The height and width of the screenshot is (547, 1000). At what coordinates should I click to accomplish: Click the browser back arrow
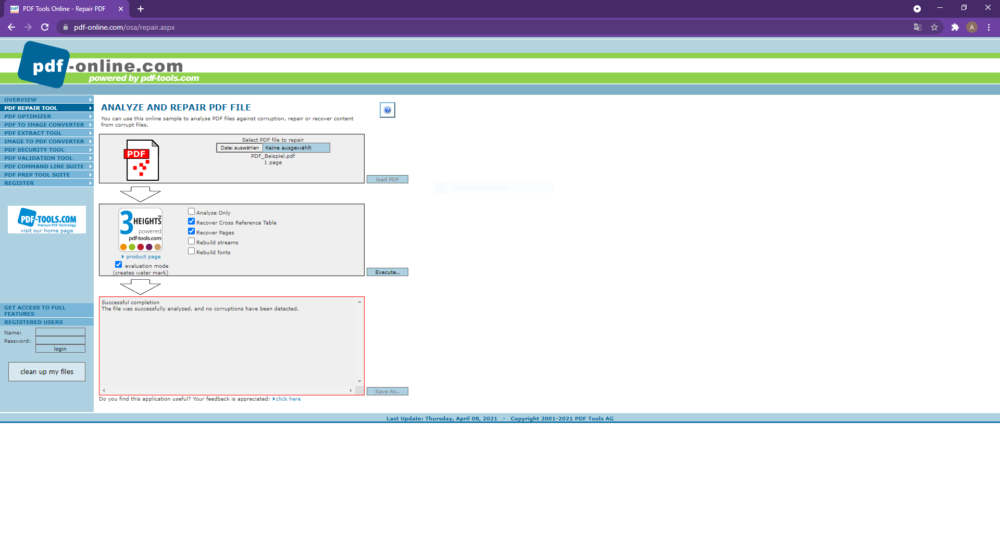coord(11,27)
